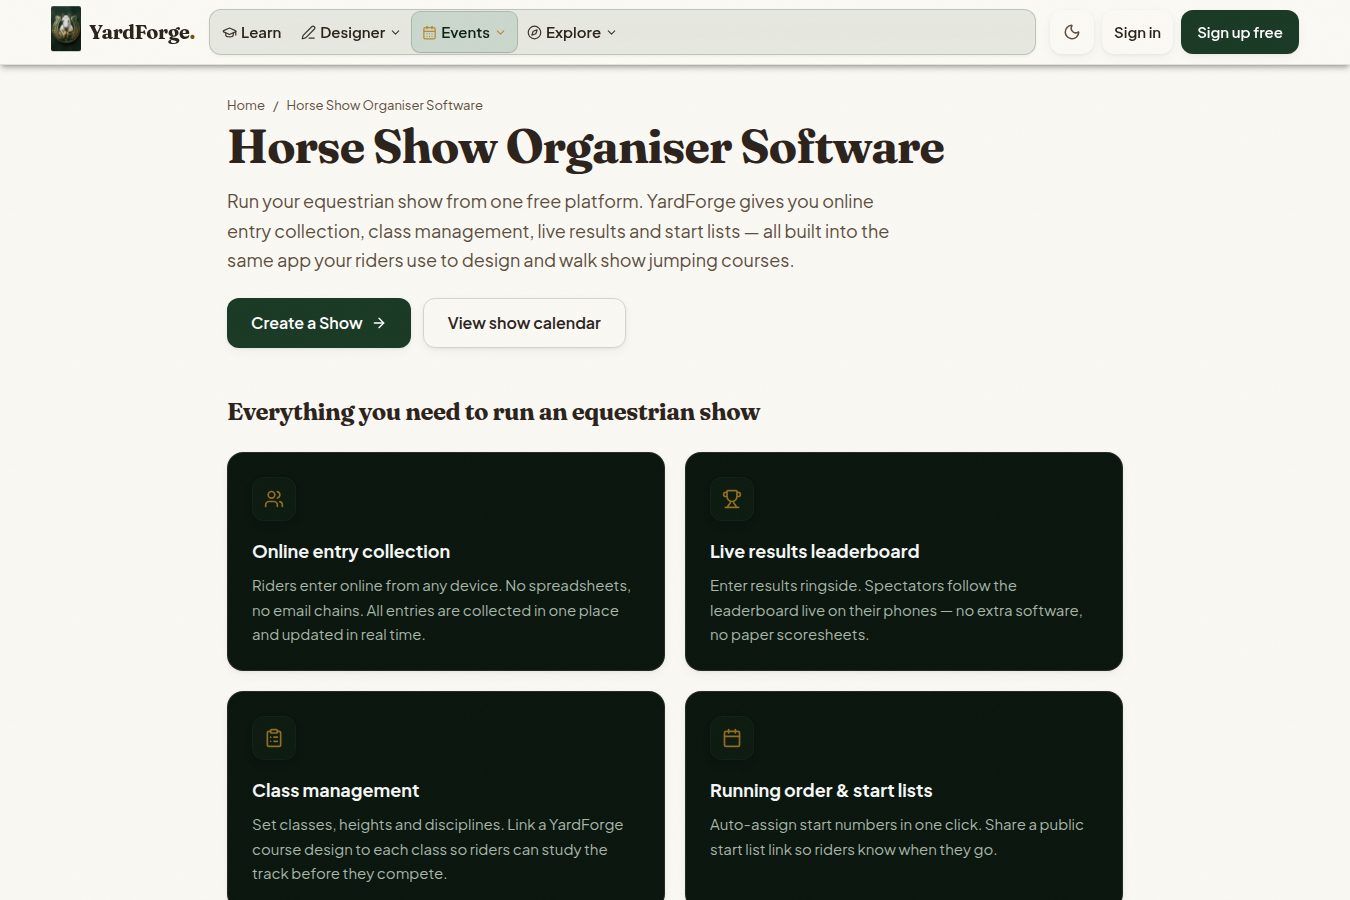Click the chevron arrow next to Designer
1350x900 pixels.
[395, 33]
